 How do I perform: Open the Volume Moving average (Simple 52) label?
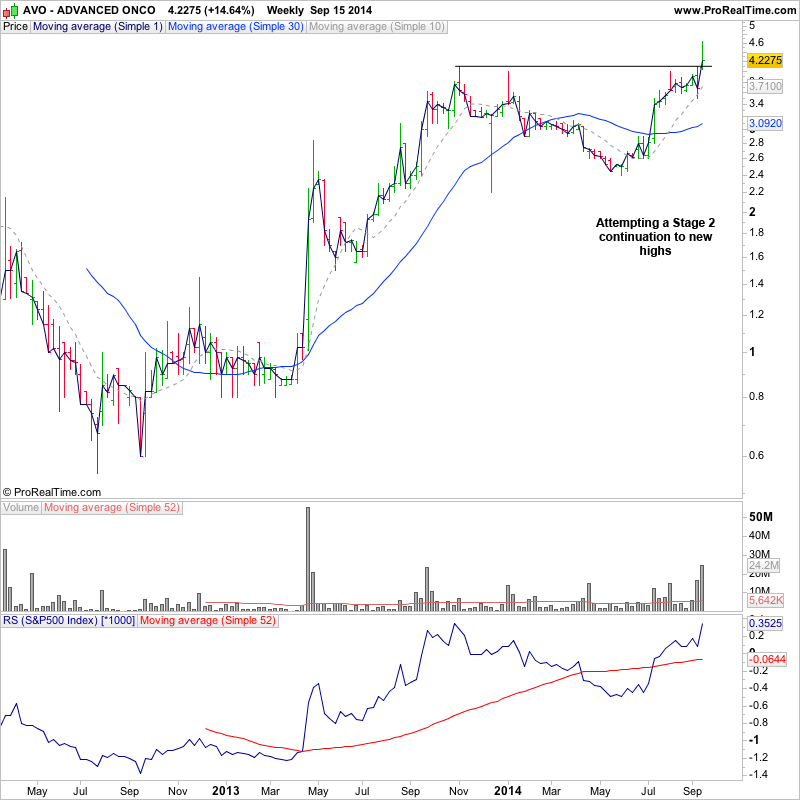[112, 508]
